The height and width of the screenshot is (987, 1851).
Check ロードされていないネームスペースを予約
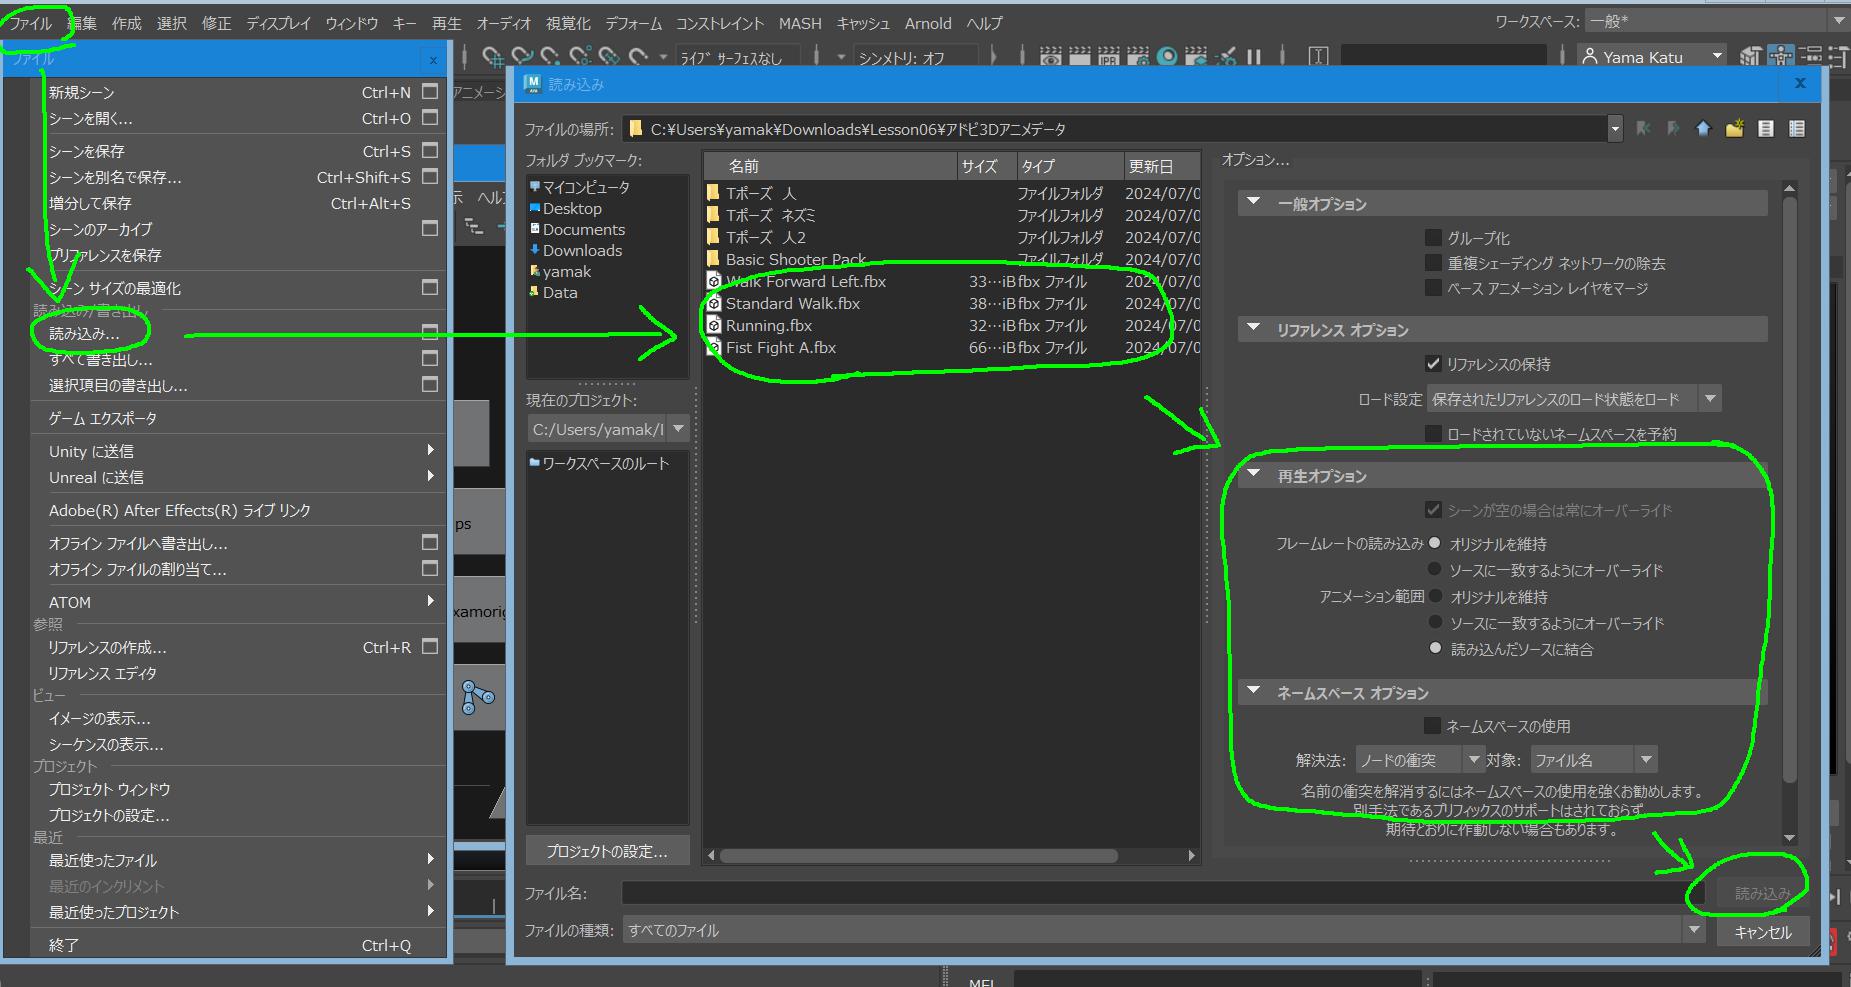(1433, 433)
